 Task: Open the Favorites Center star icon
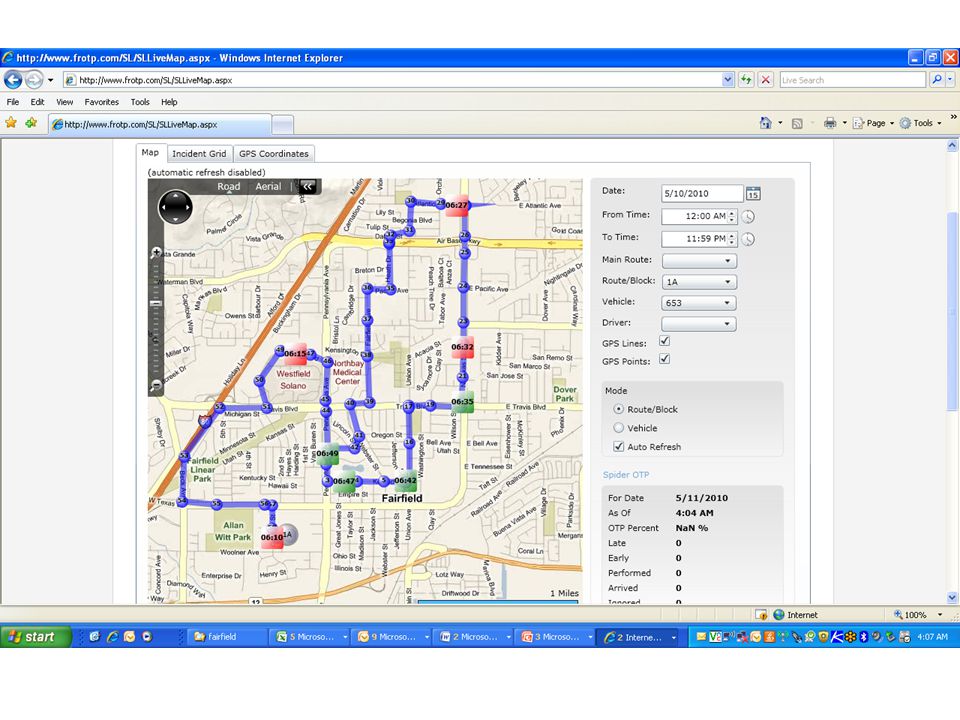pos(11,123)
